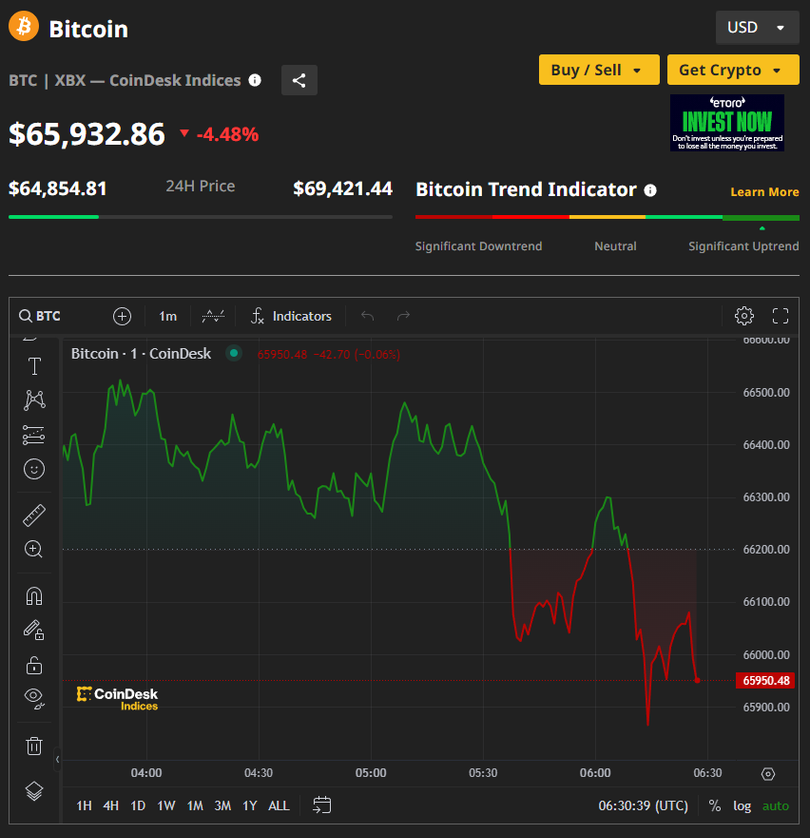This screenshot has width=810, height=838.
Task: Toggle log scale on price axis
Action: point(742,806)
